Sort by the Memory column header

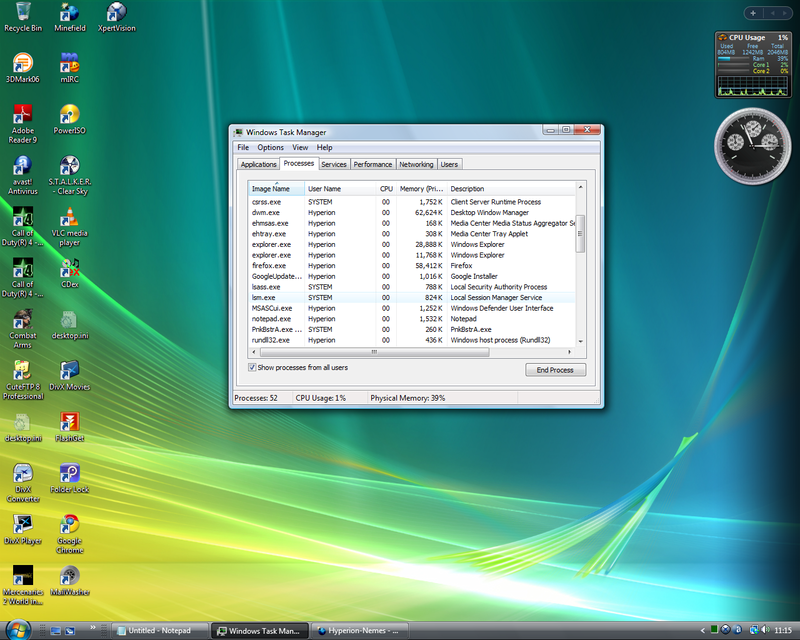click(421, 189)
